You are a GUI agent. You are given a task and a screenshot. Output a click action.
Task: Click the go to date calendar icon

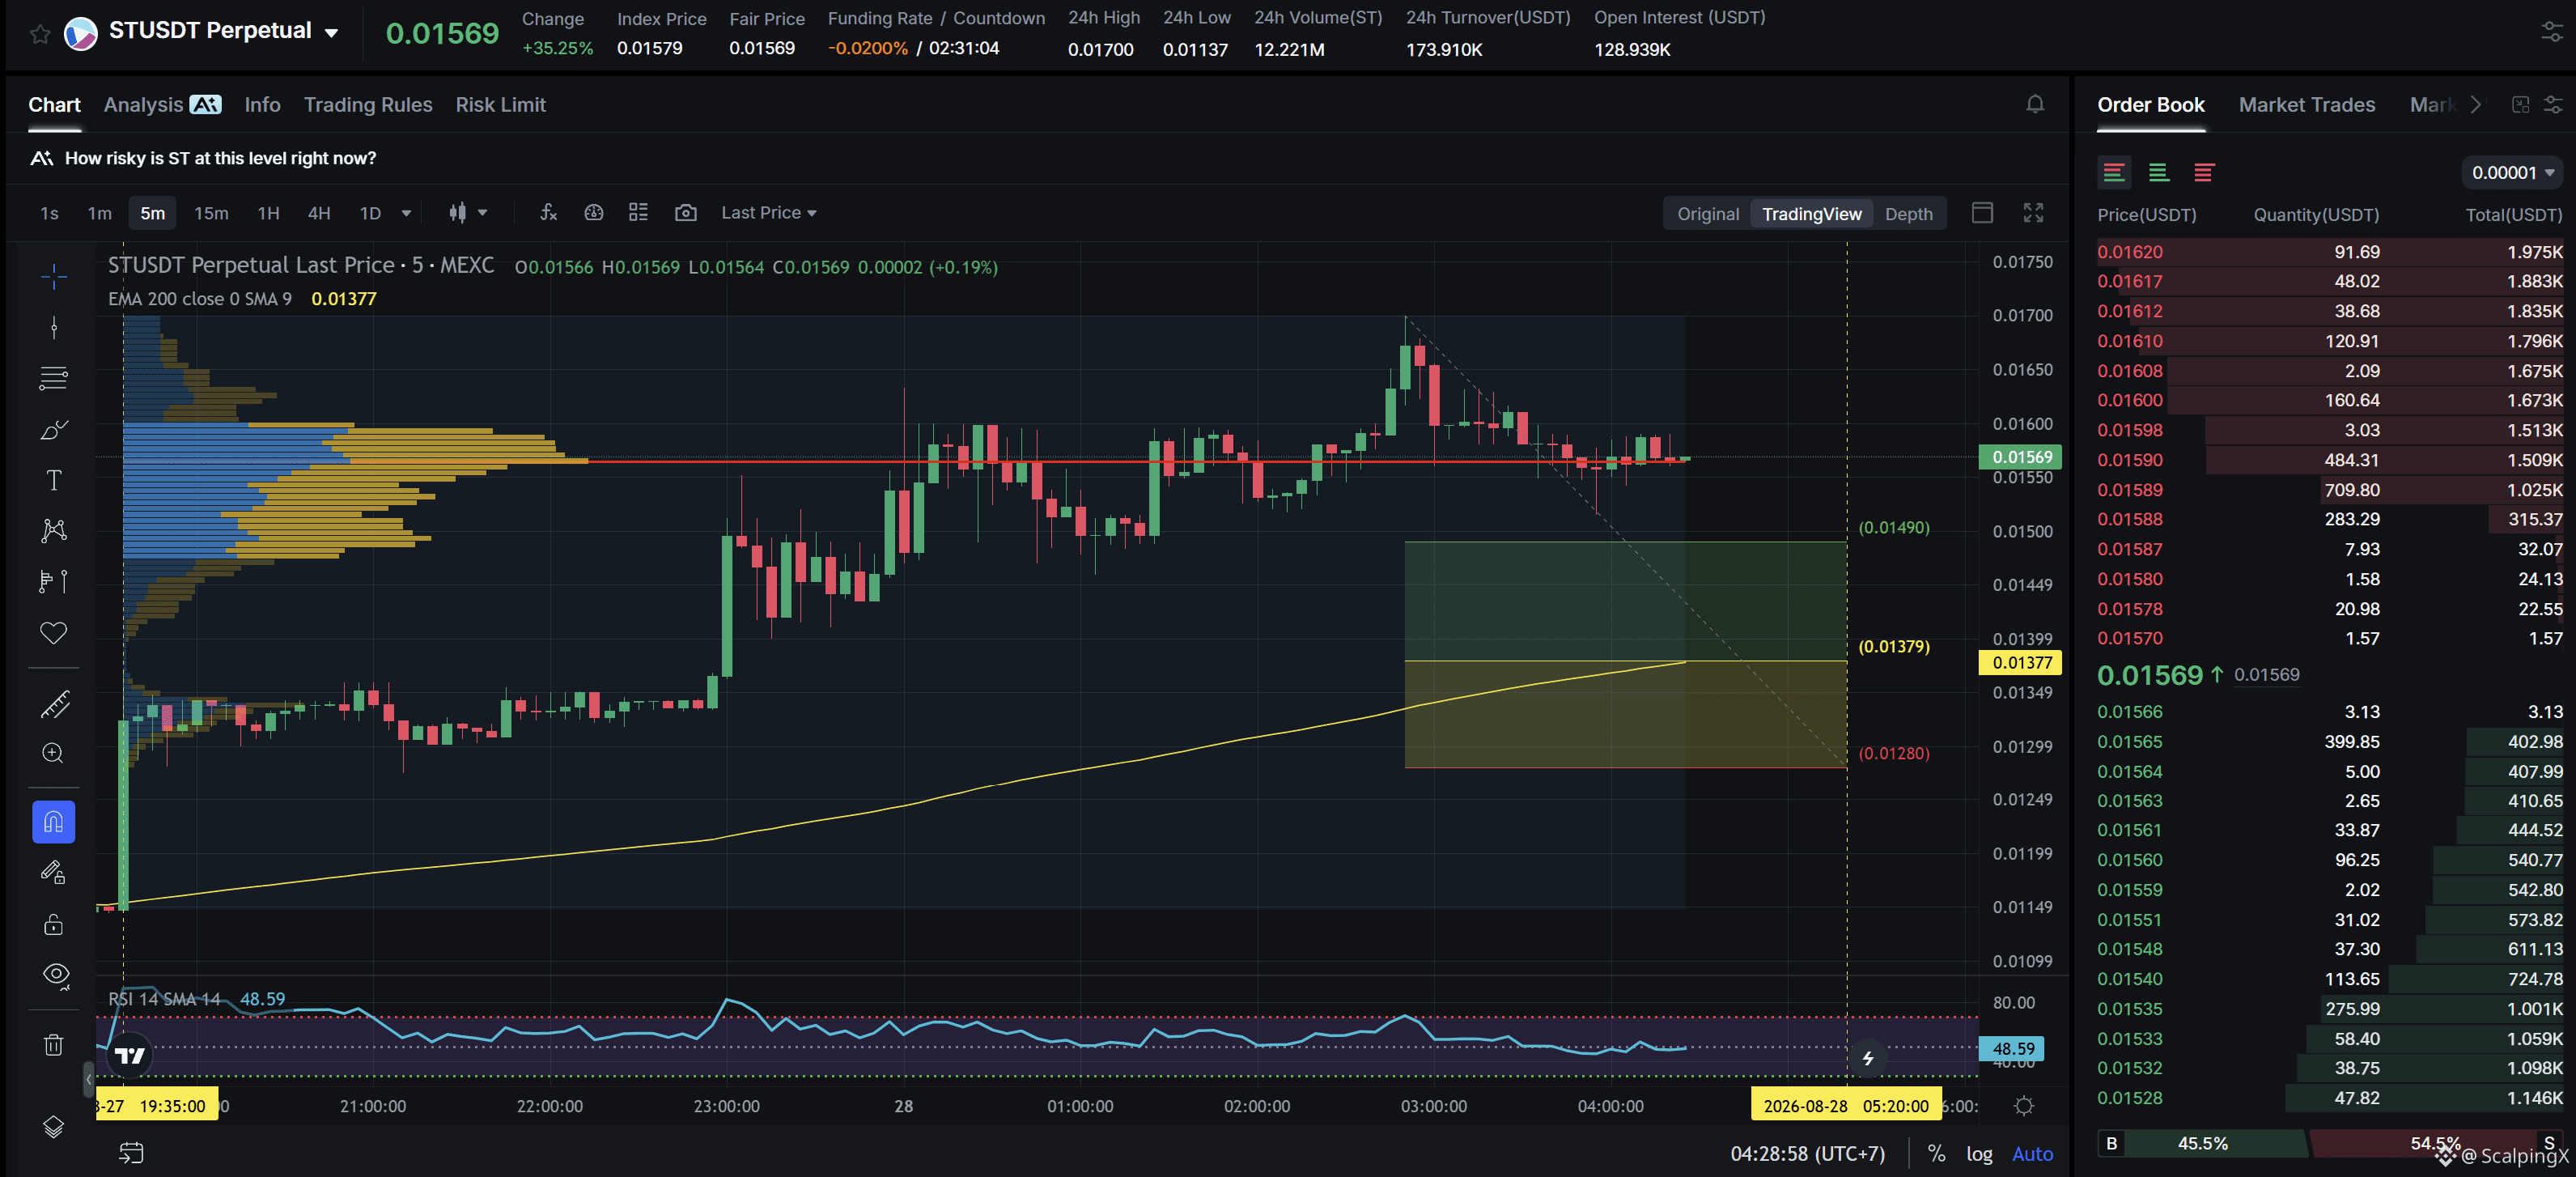tap(131, 1153)
